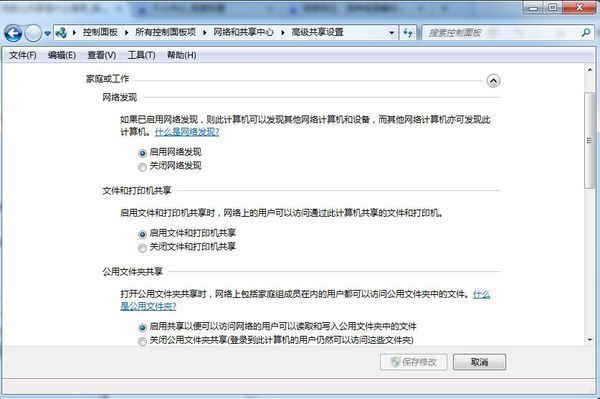
Task: Open 编辑(E) menu
Action: pyautogui.click(x=62, y=55)
